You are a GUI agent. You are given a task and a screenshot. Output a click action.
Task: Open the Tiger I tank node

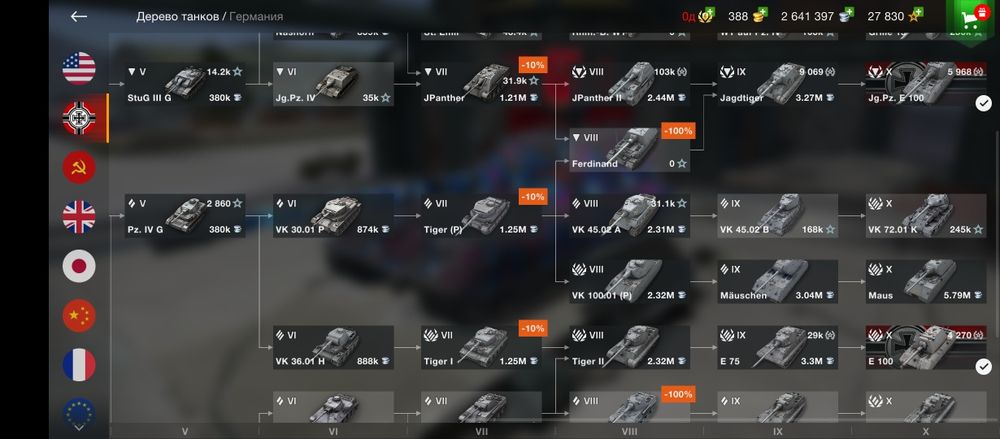(x=482, y=348)
